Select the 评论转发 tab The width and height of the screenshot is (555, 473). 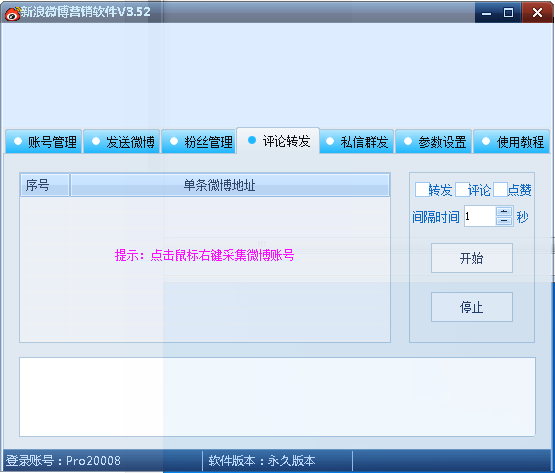coord(278,141)
